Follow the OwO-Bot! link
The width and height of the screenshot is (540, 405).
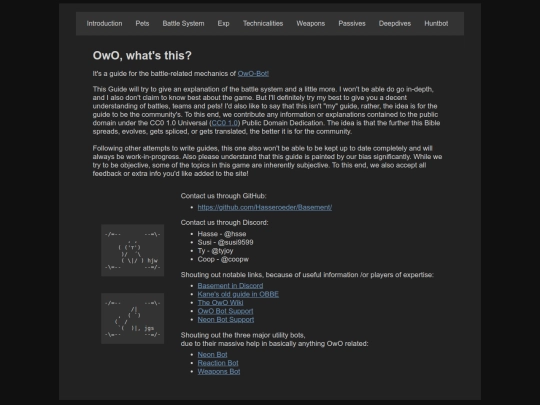click(253, 74)
